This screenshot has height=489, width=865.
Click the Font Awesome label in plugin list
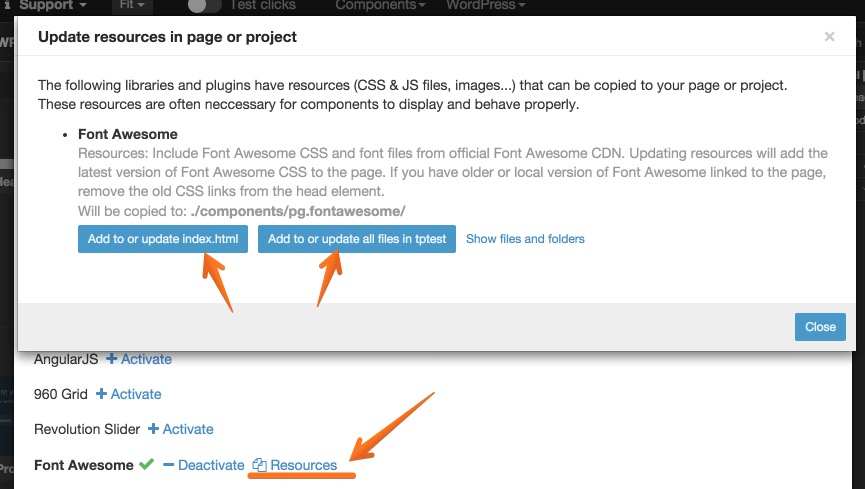click(84, 465)
